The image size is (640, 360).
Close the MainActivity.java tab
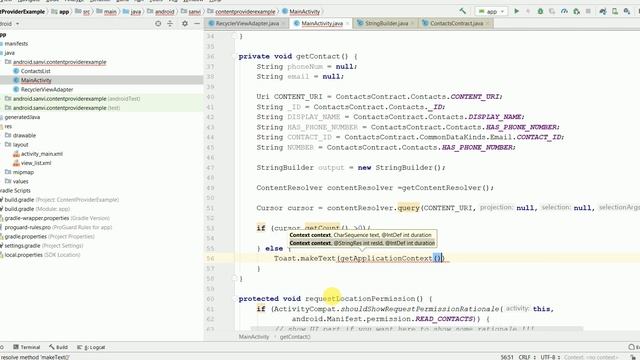pos(348,24)
